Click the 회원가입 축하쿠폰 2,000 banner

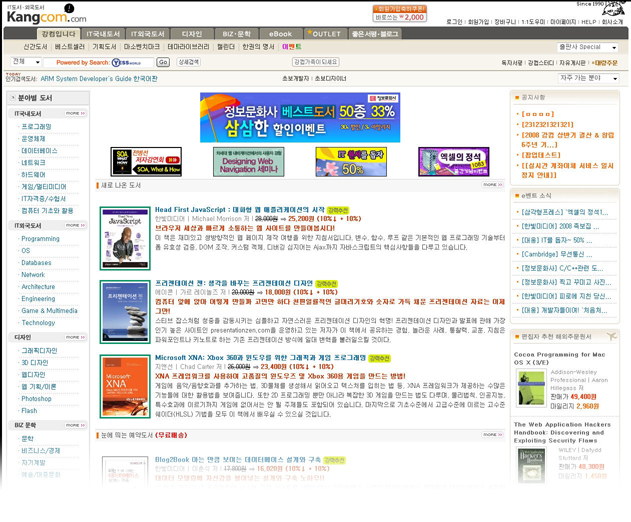[399, 13]
